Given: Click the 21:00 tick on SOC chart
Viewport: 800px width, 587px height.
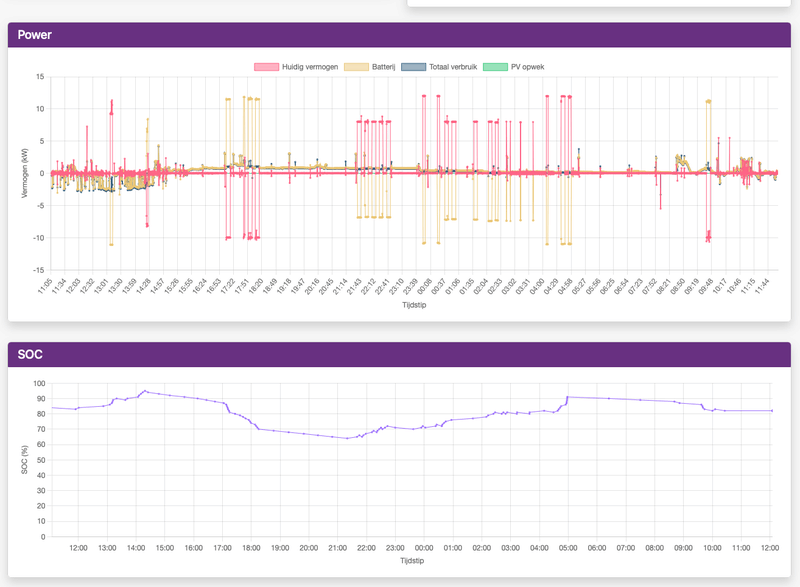Looking at the screenshot, I should [x=337, y=548].
